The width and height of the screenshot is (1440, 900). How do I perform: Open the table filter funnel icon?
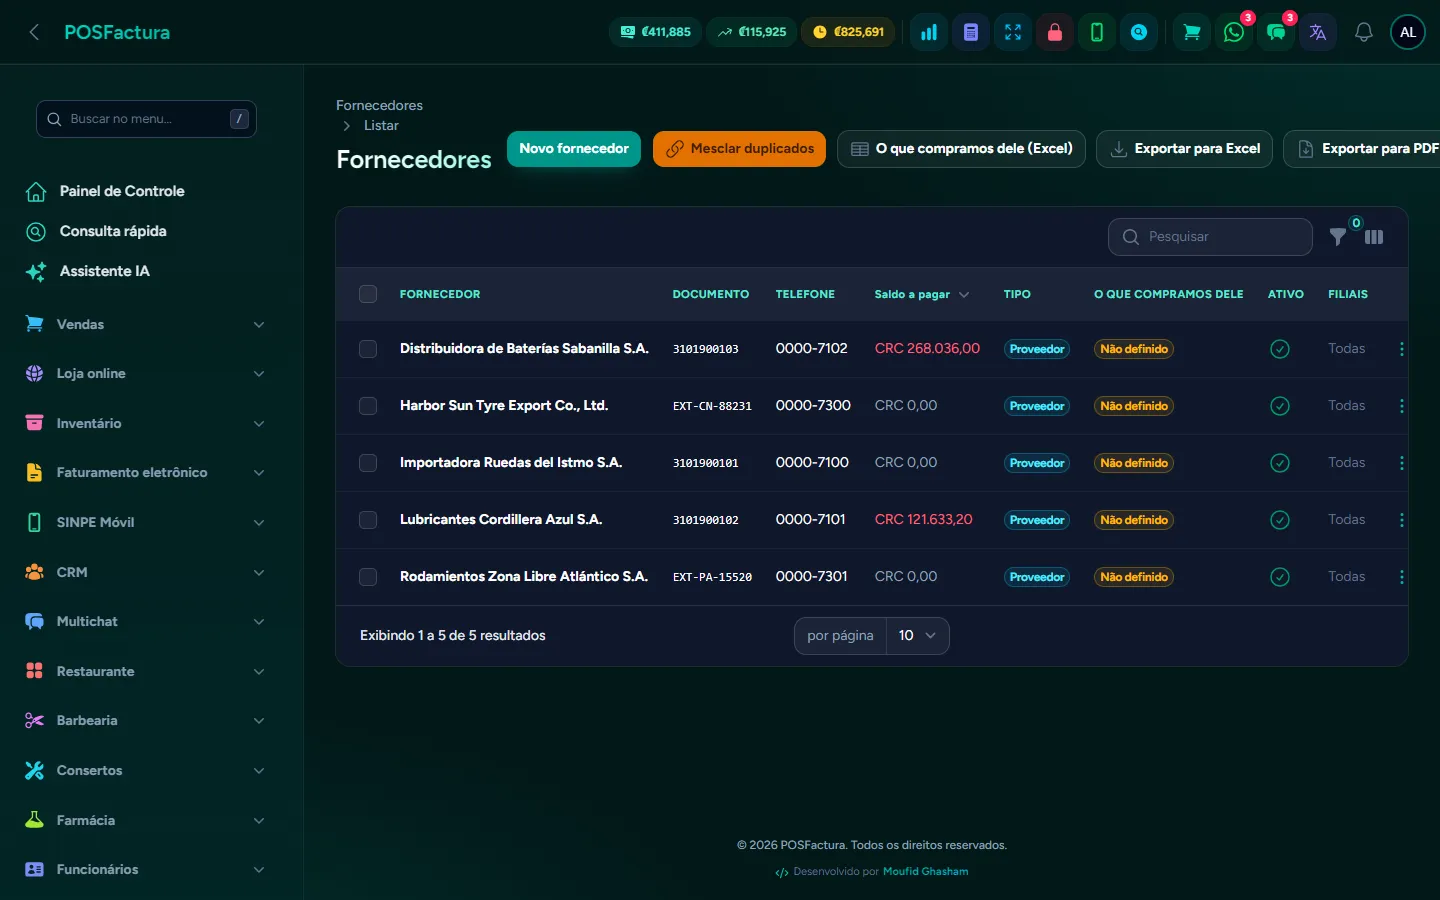[x=1338, y=237]
